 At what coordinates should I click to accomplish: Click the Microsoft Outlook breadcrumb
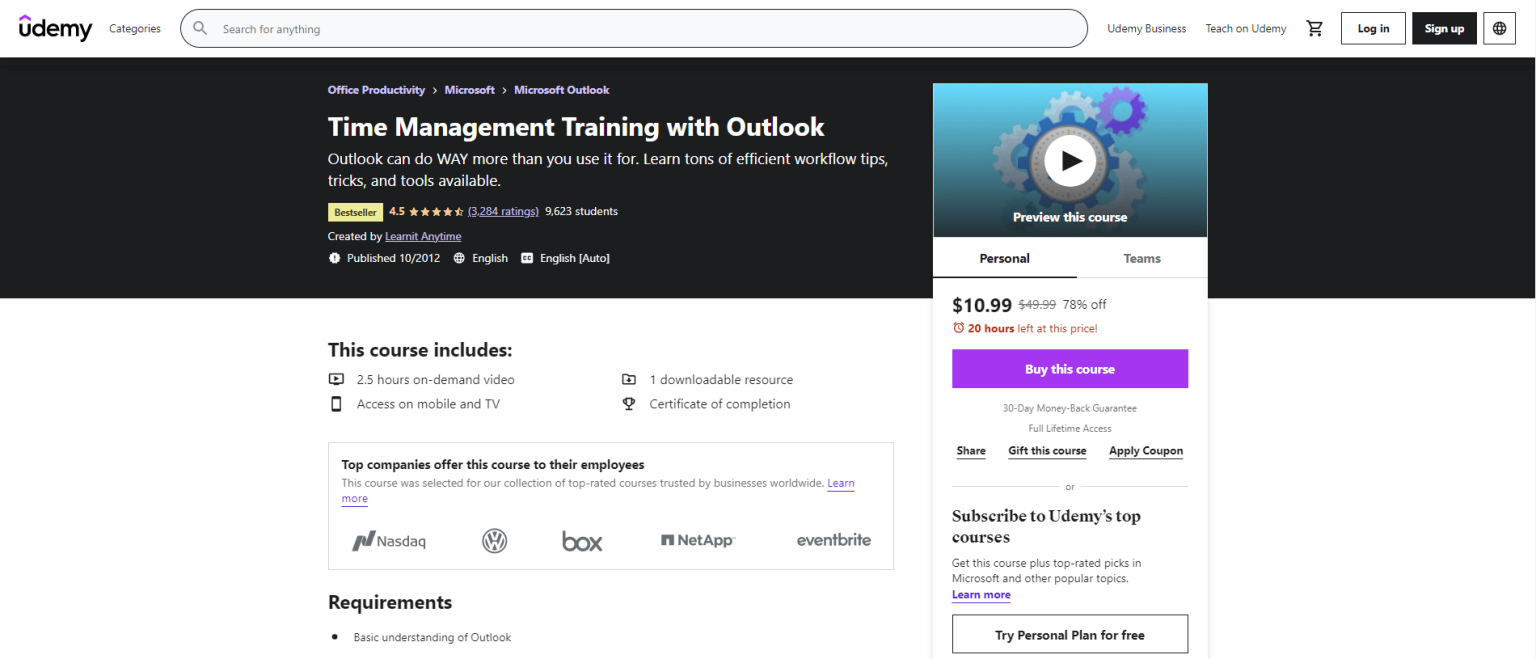click(561, 89)
